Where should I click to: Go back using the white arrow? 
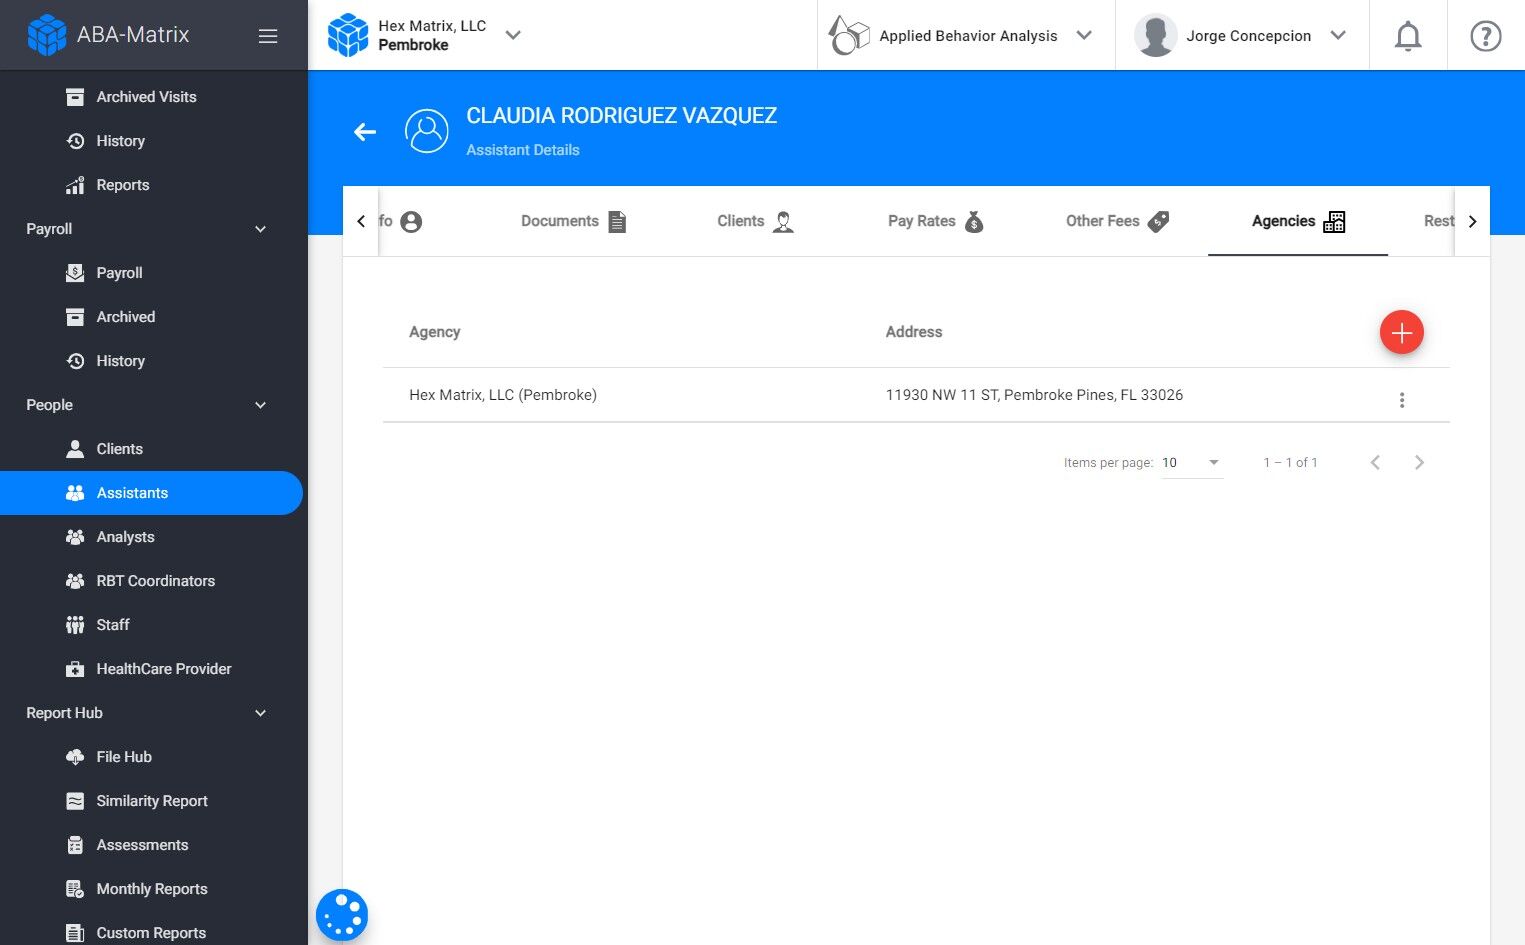tap(365, 131)
